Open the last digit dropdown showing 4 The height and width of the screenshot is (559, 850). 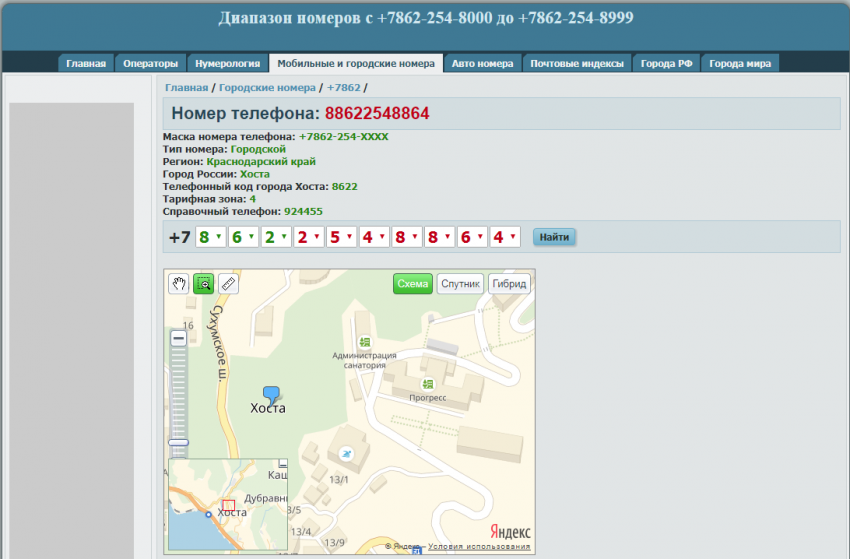(505, 237)
